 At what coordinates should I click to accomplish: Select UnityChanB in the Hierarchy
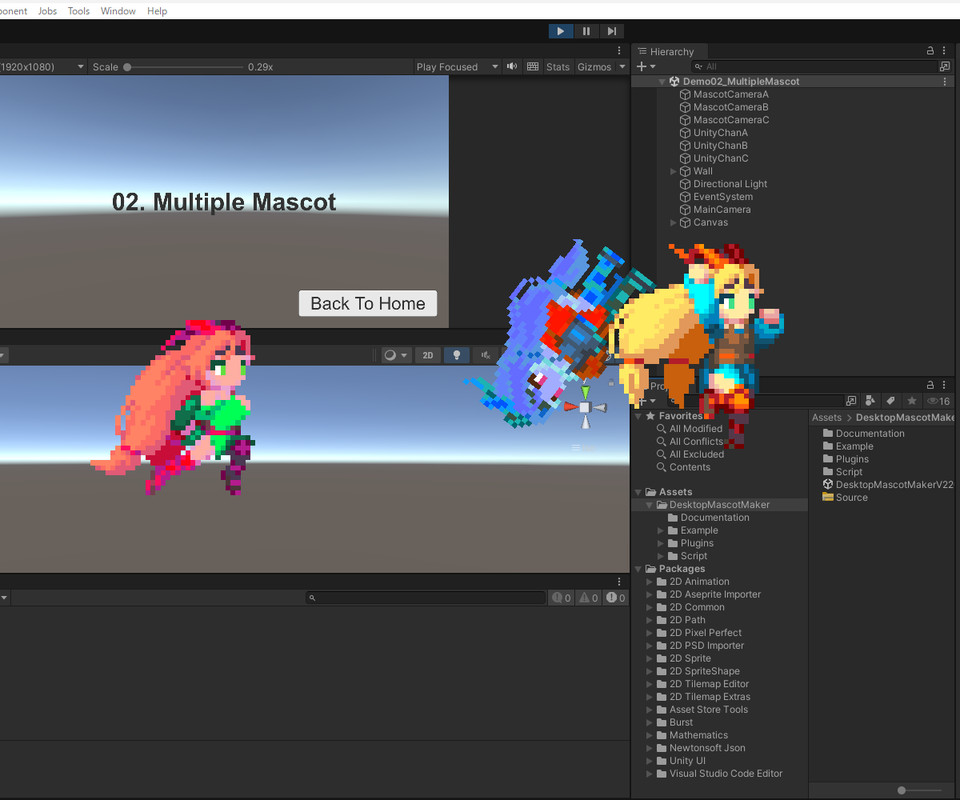point(716,145)
